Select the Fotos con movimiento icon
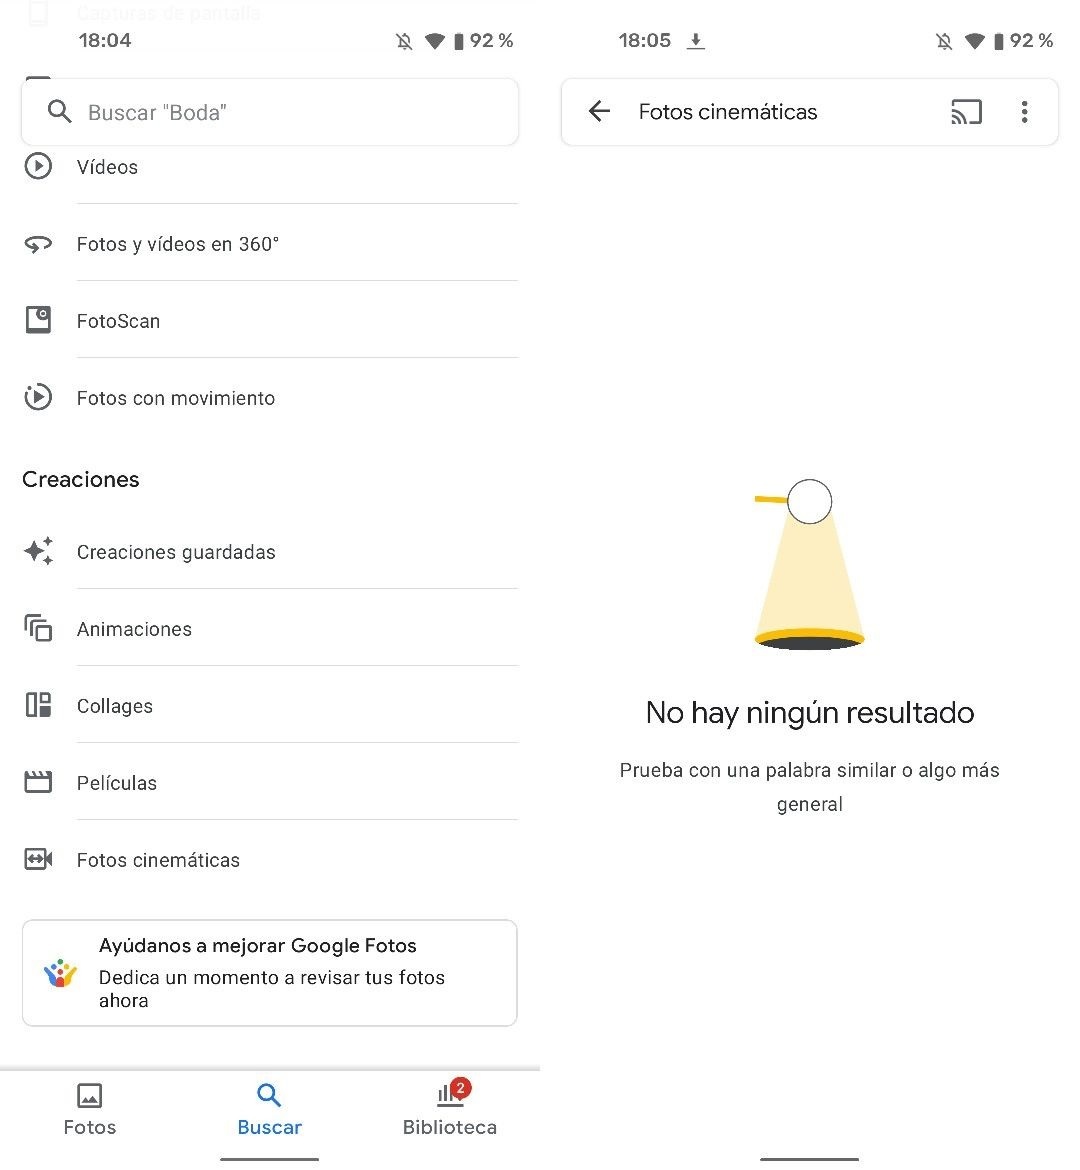1080x1170 pixels. pyautogui.click(x=38, y=397)
